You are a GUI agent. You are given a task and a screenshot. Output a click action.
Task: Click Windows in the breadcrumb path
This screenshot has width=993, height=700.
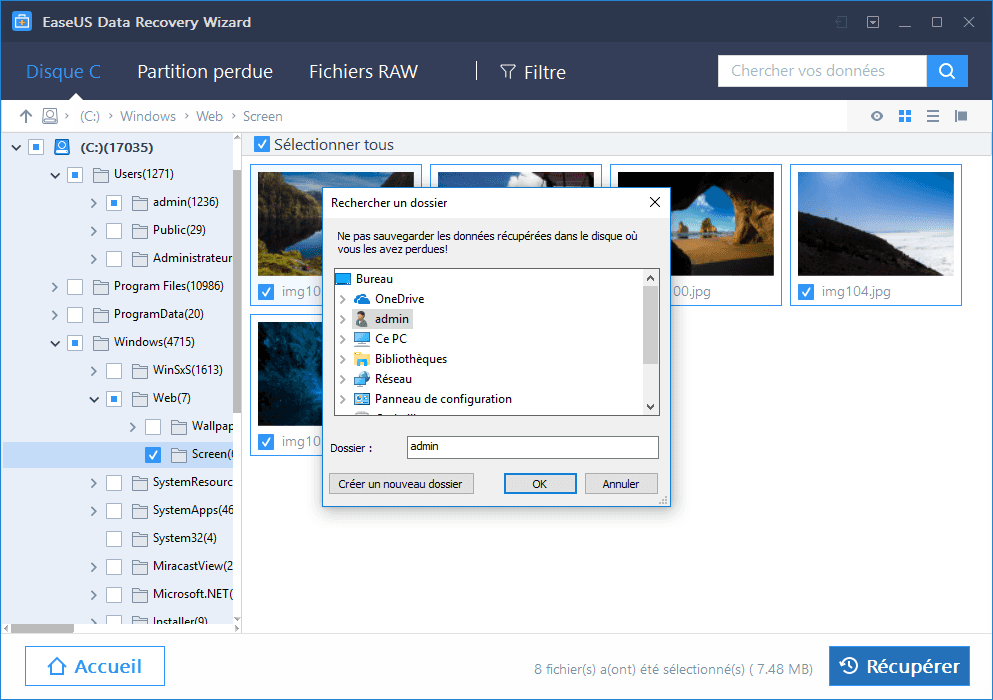pos(148,116)
